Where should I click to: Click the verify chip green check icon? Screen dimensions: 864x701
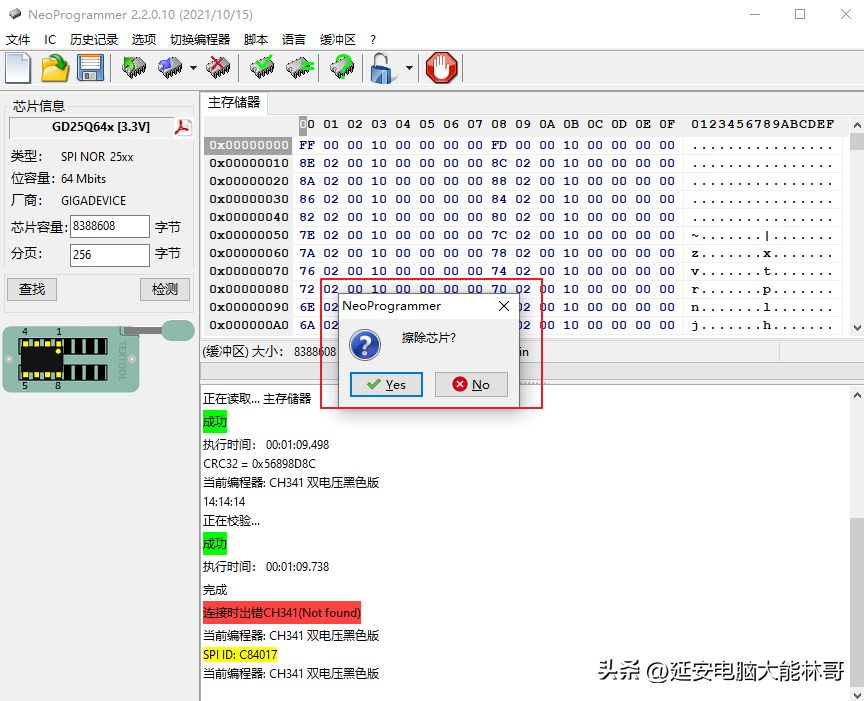263,68
